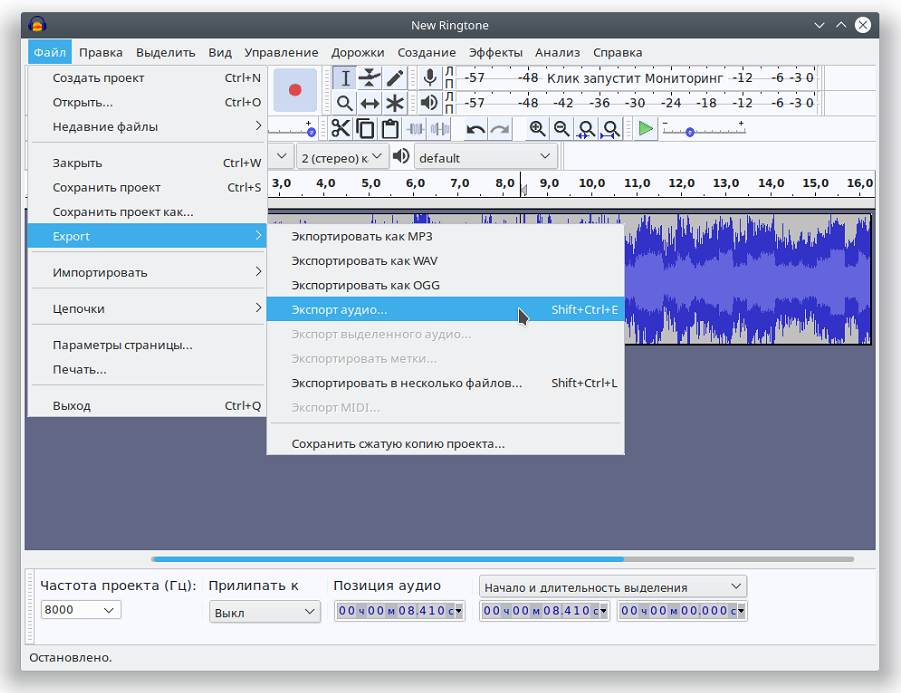
Task: Open the 'Эффекты' menu
Action: tap(495, 52)
